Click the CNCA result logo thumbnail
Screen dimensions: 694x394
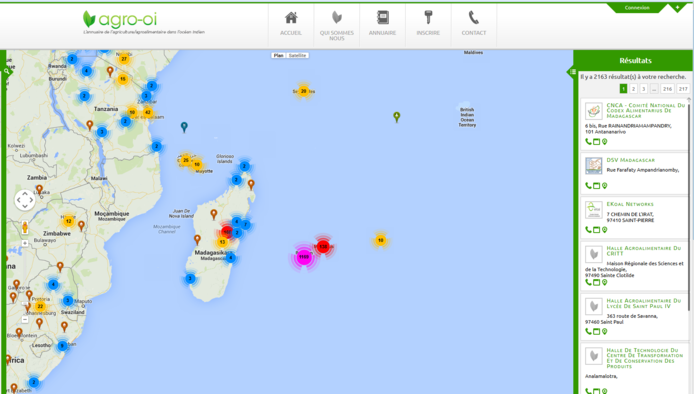tap(594, 111)
